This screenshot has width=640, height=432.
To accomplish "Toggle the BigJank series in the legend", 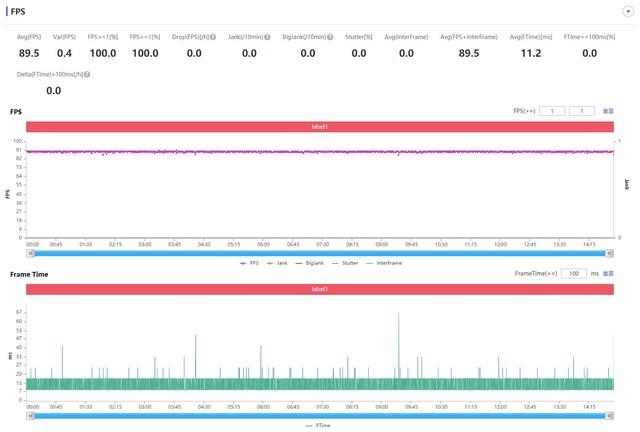I will (309, 263).
